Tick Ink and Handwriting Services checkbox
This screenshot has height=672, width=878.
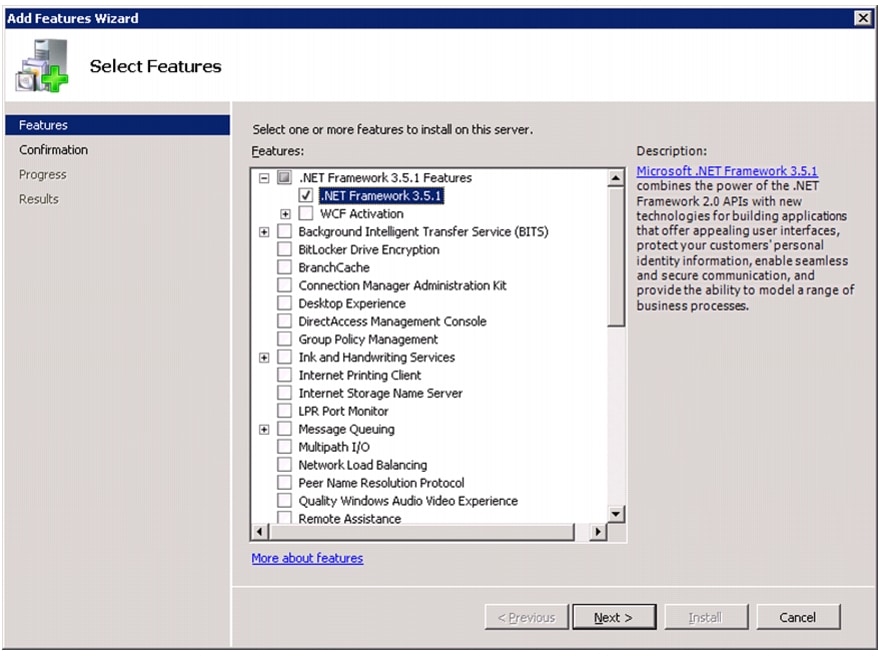tap(284, 357)
